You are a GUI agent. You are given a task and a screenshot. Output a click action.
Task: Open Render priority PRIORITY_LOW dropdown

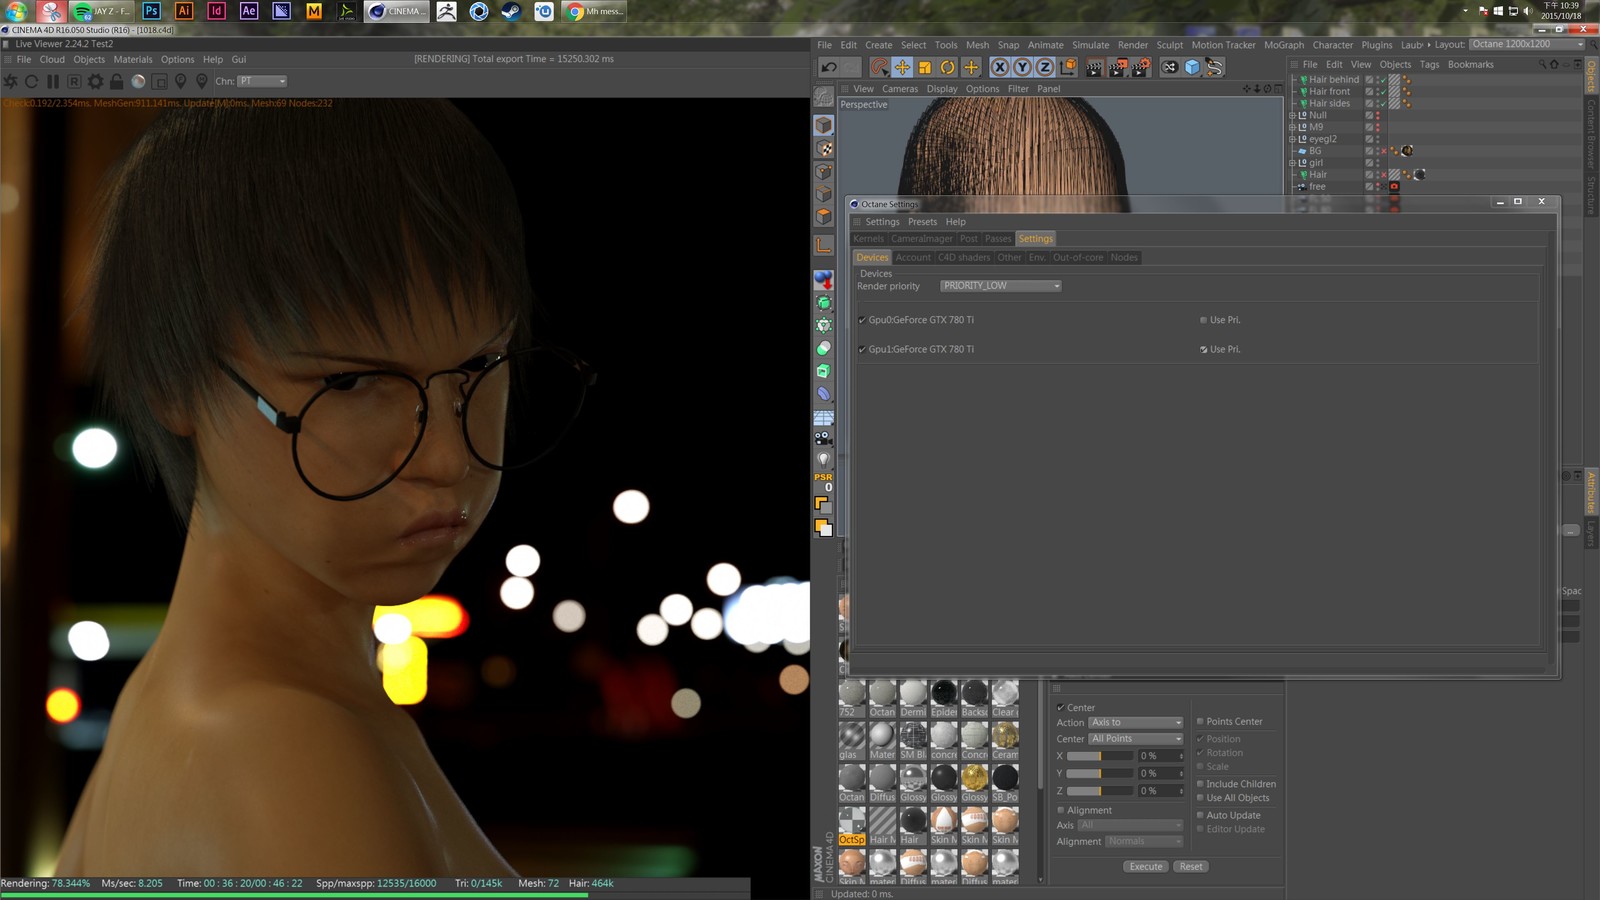pos(1000,286)
